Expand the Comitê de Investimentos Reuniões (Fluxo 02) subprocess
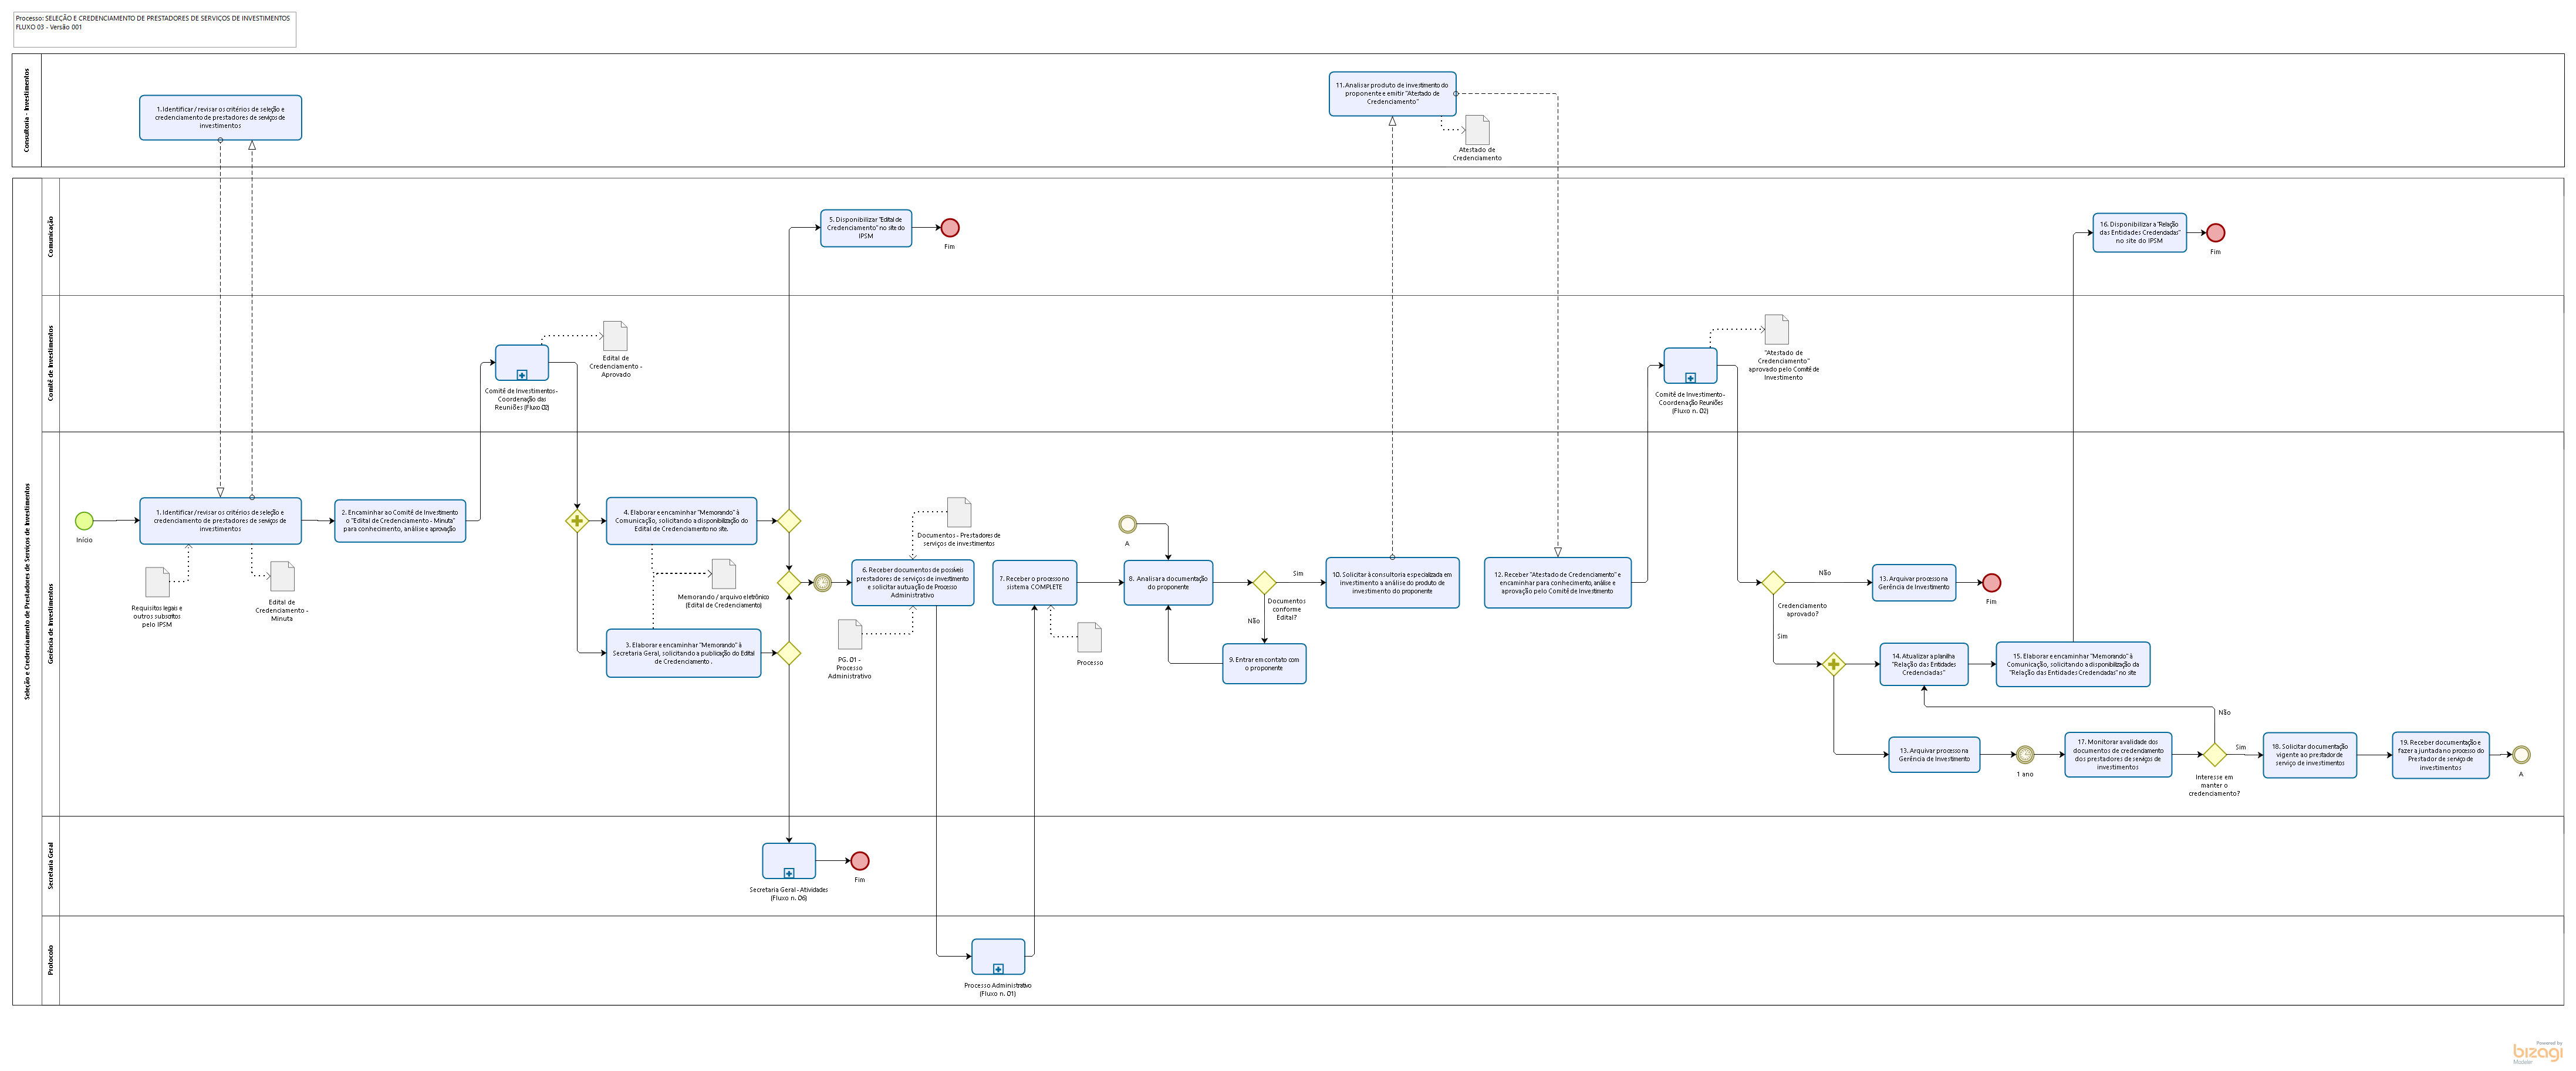The height and width of the screenshot is (1071, 2576). tap(522, 375)
